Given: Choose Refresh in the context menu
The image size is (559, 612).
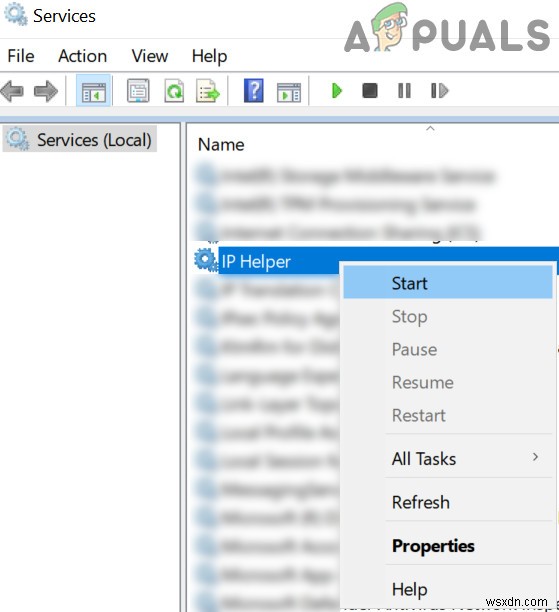Looking at the screenshot, I should 448,502.
